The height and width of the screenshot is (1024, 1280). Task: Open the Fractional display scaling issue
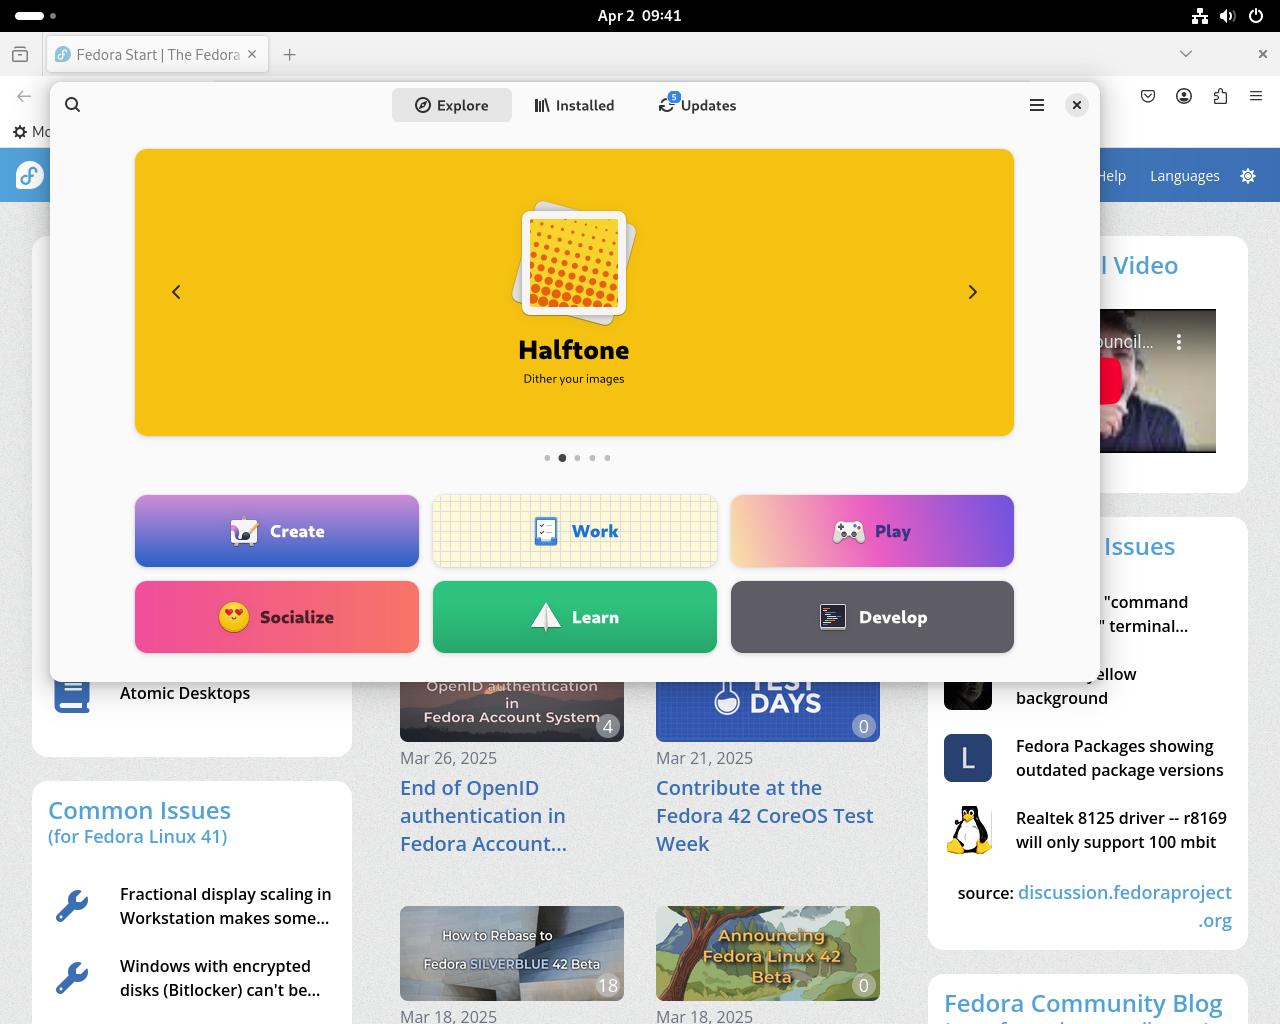point(225,906)
